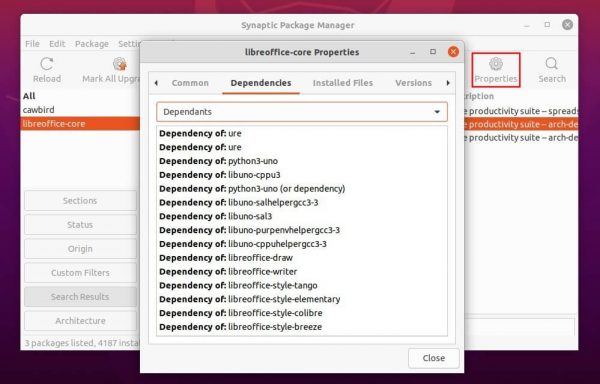
Task: Open the Dependants dropdown
Action: 302,112
